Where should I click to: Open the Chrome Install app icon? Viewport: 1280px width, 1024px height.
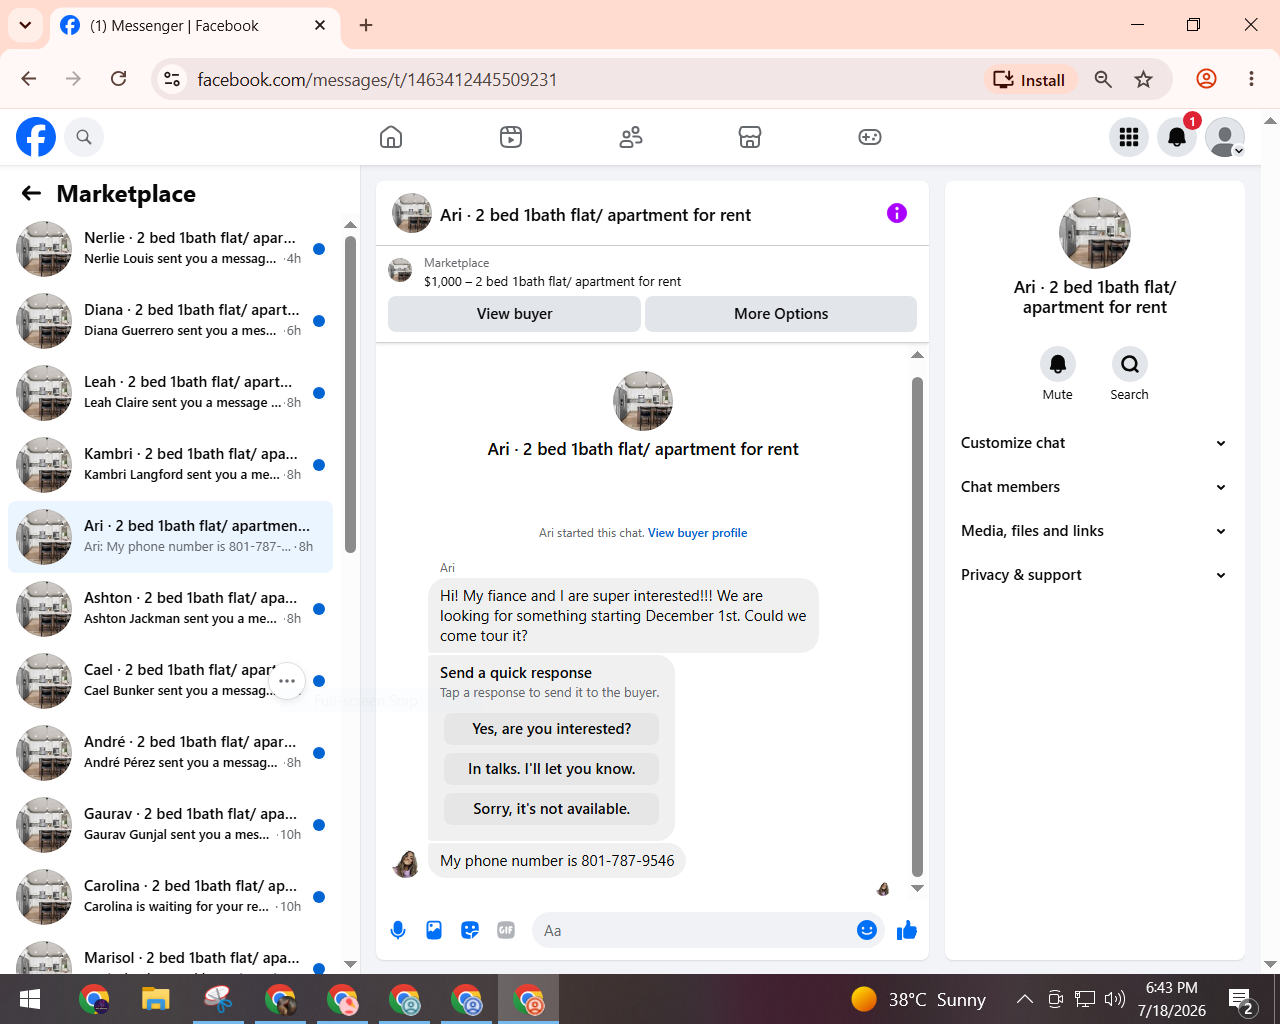pyautogui.click(x=1029, y=80)
